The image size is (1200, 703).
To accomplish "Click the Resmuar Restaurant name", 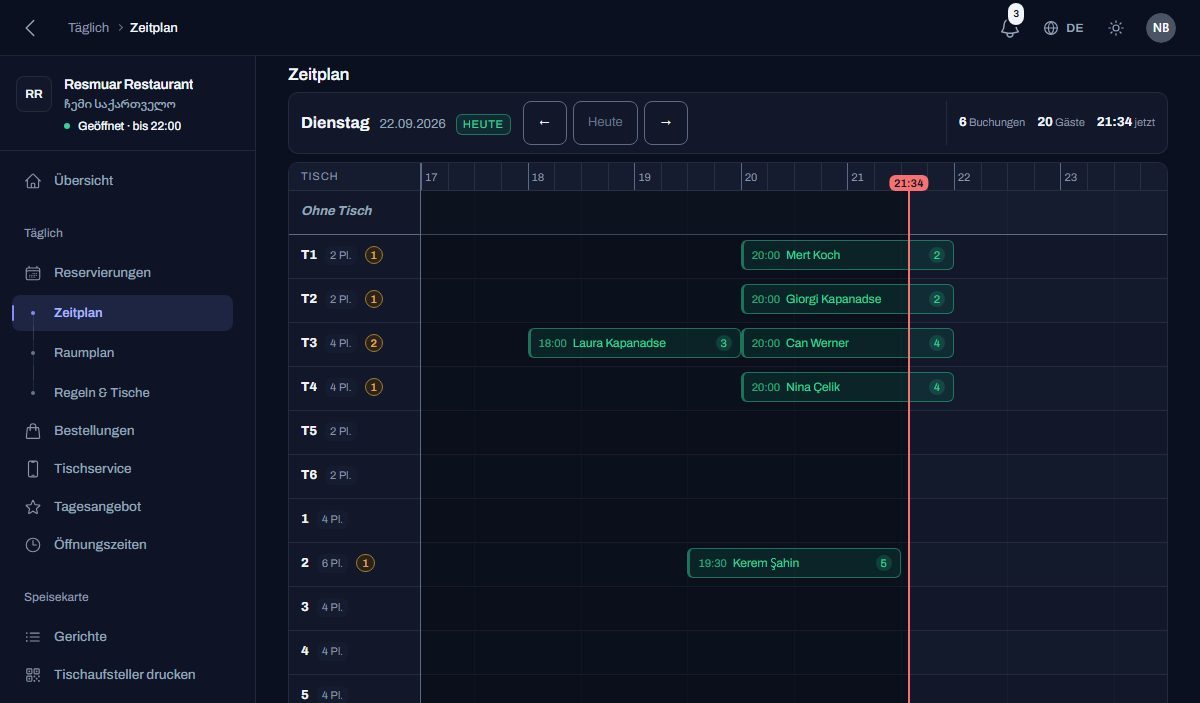I will click(x=129, y=84).
